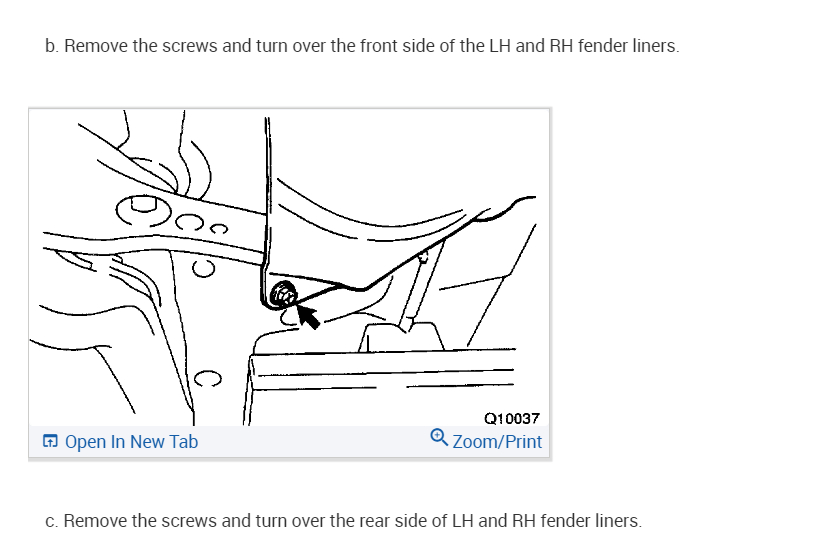Click the "b." step marker
Viewport: 816px width, 552px height.
pos(52,47)
